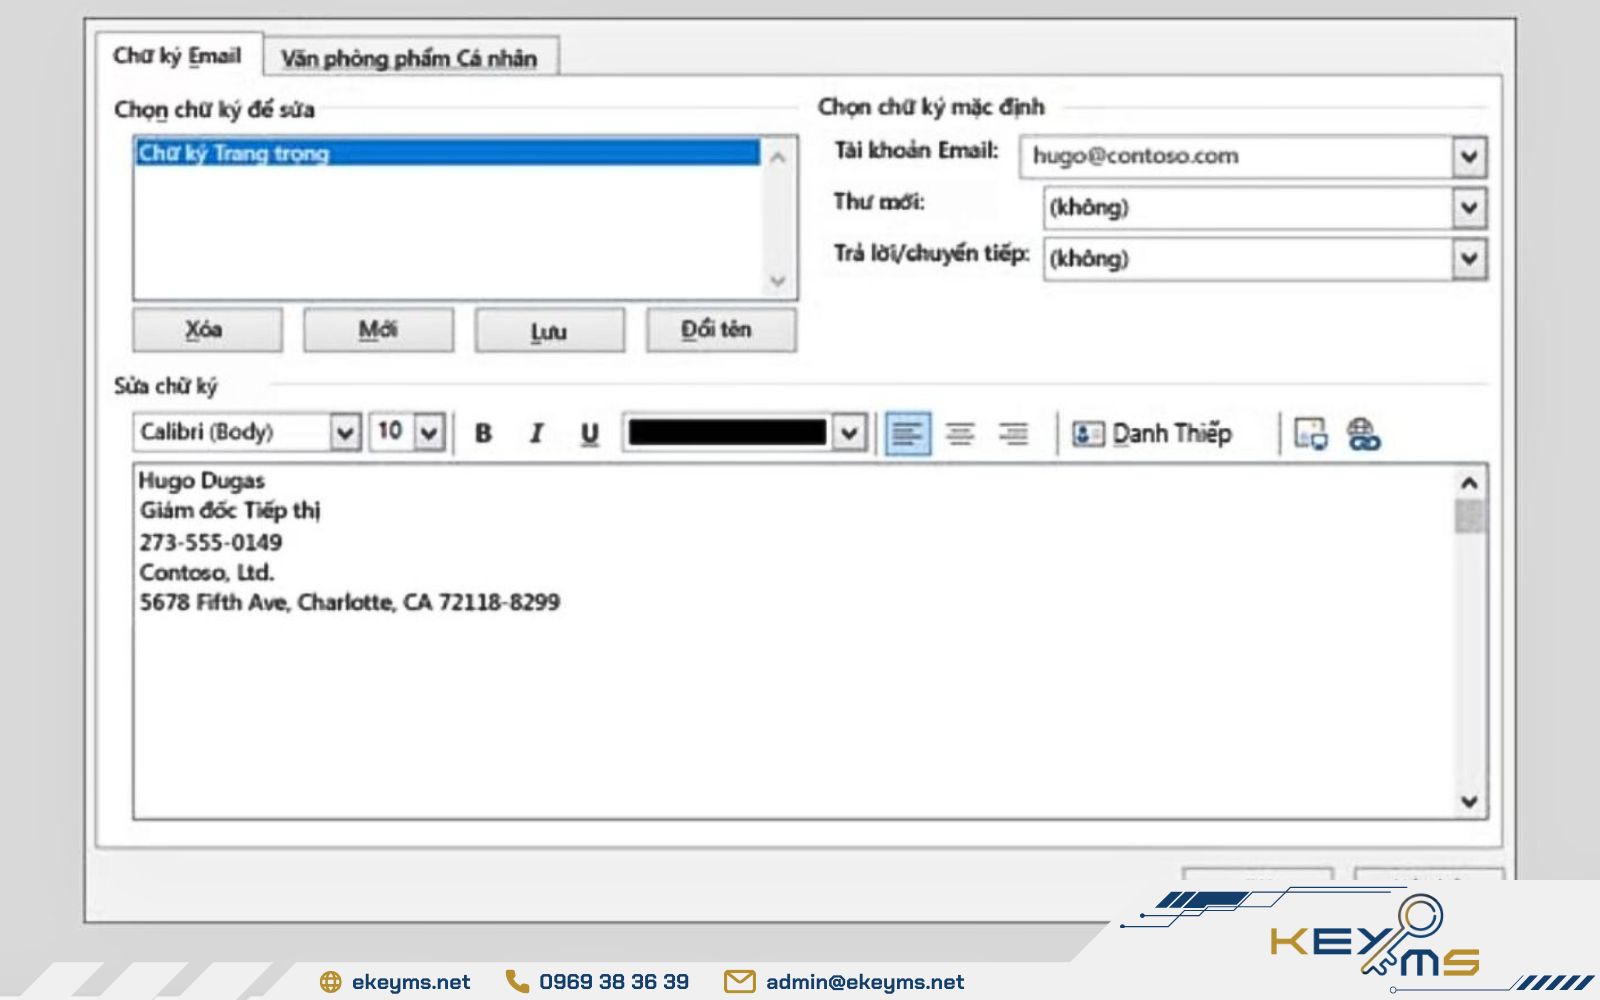Open Tài khoản Email account dropdown
The height and width of the screenshot is (1000, 1600).
[1468, 157]
